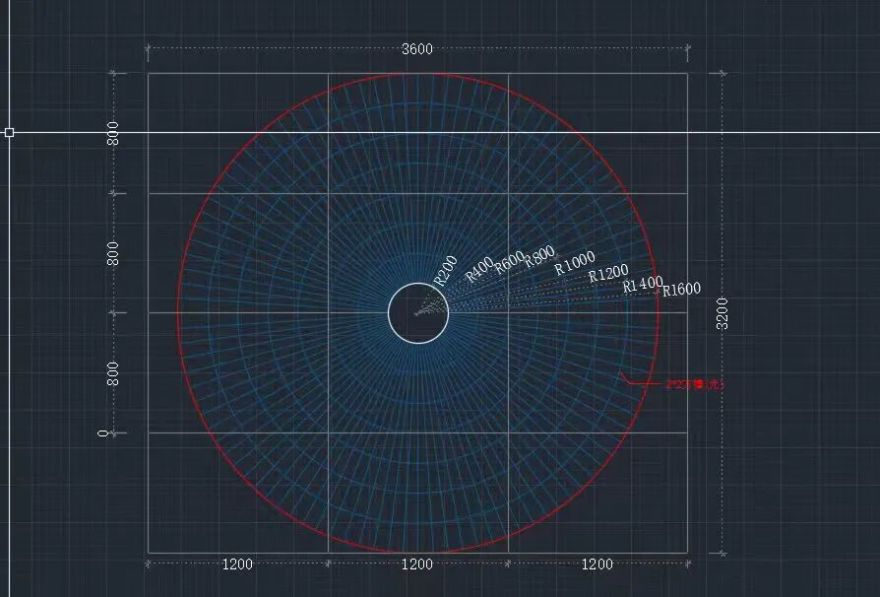Select the 3200 height dimension on the right

click(x=722, y=312)
